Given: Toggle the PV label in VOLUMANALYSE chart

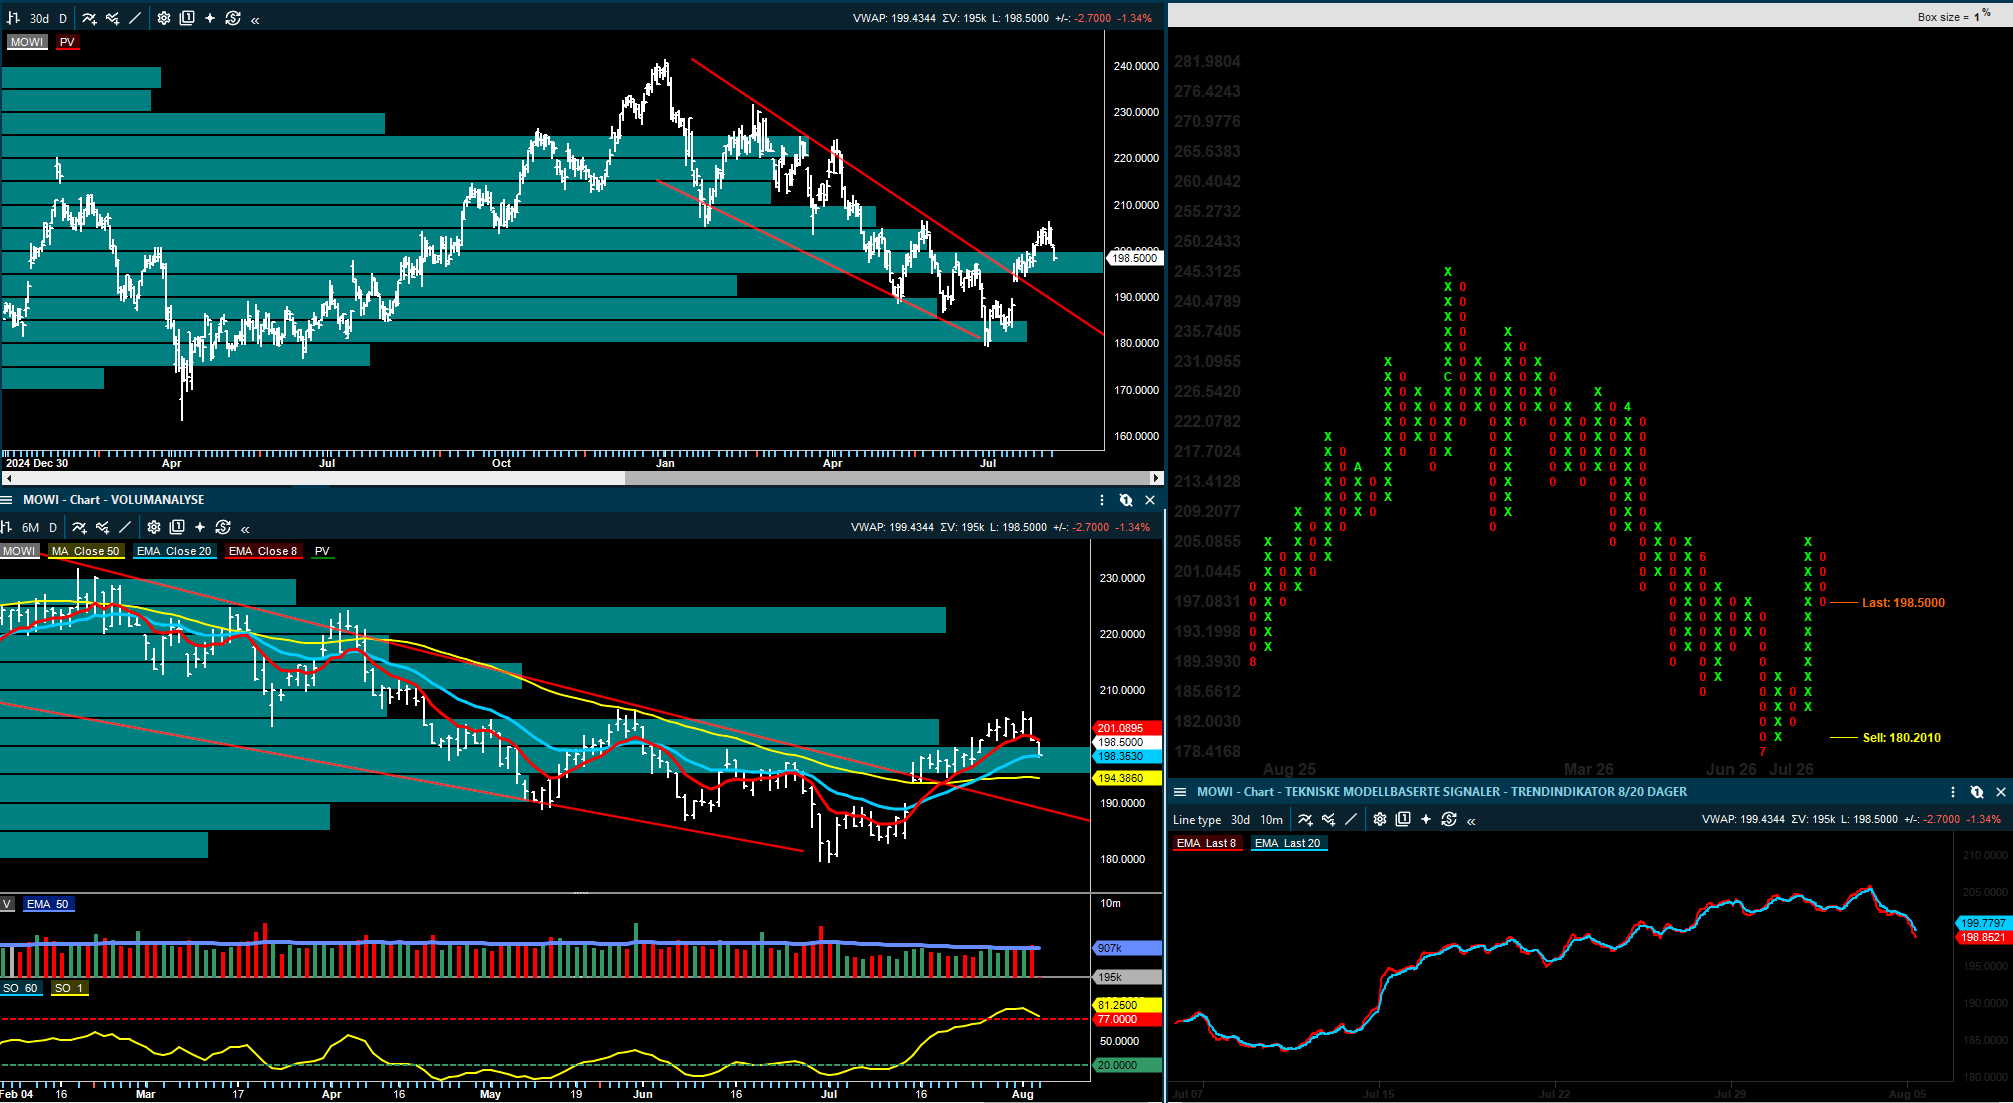Looking at the screenshot, I should click(322, 551).
